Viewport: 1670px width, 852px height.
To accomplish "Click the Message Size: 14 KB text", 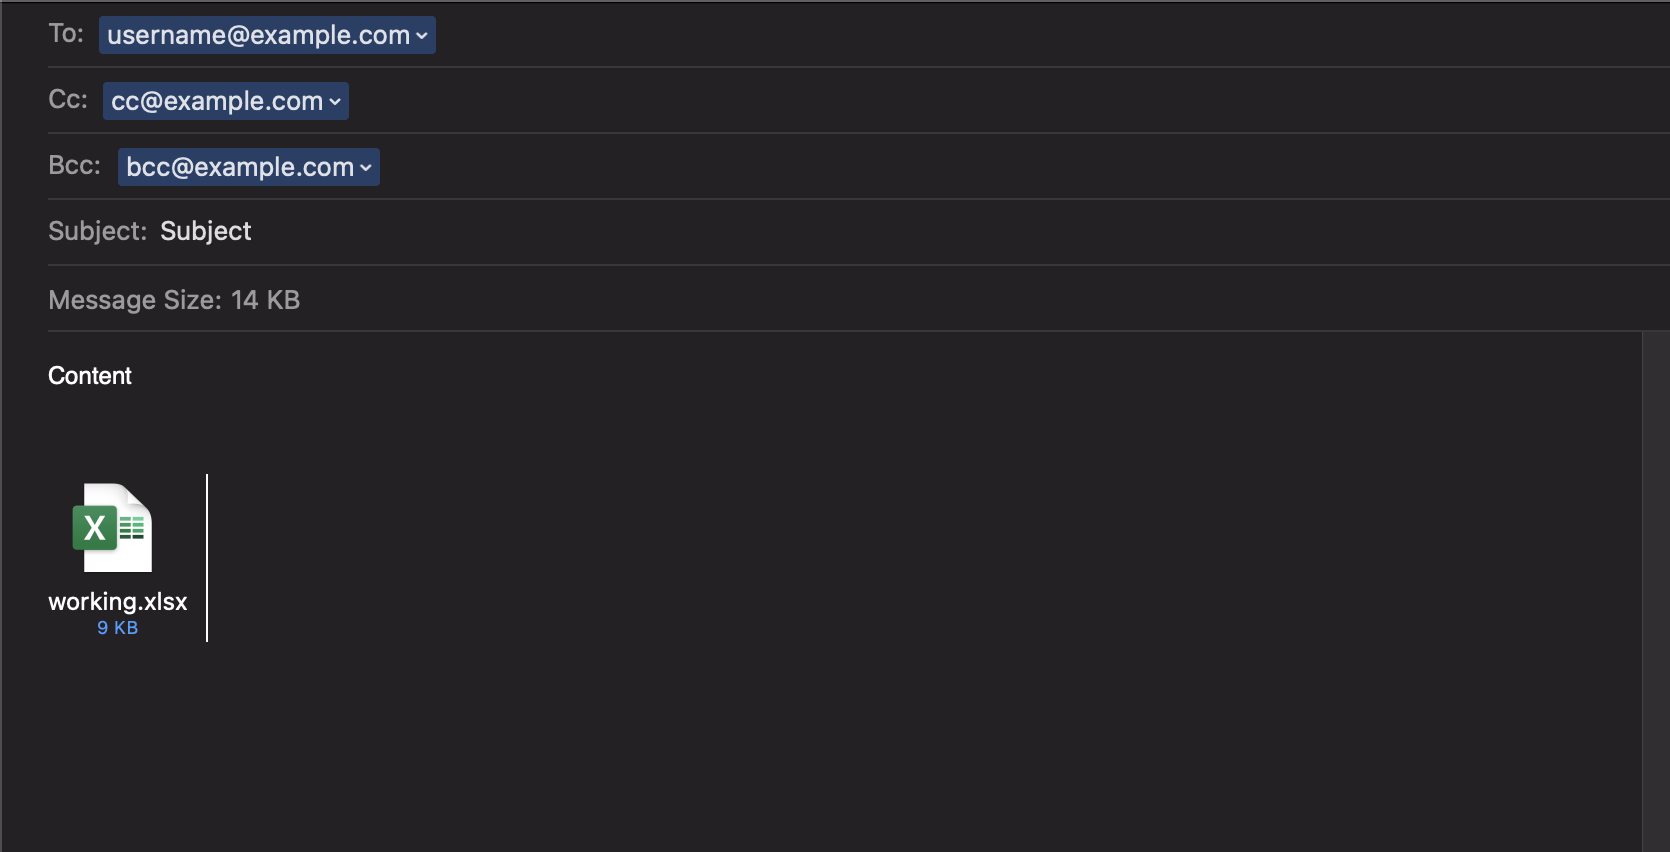I will (174, 300).
